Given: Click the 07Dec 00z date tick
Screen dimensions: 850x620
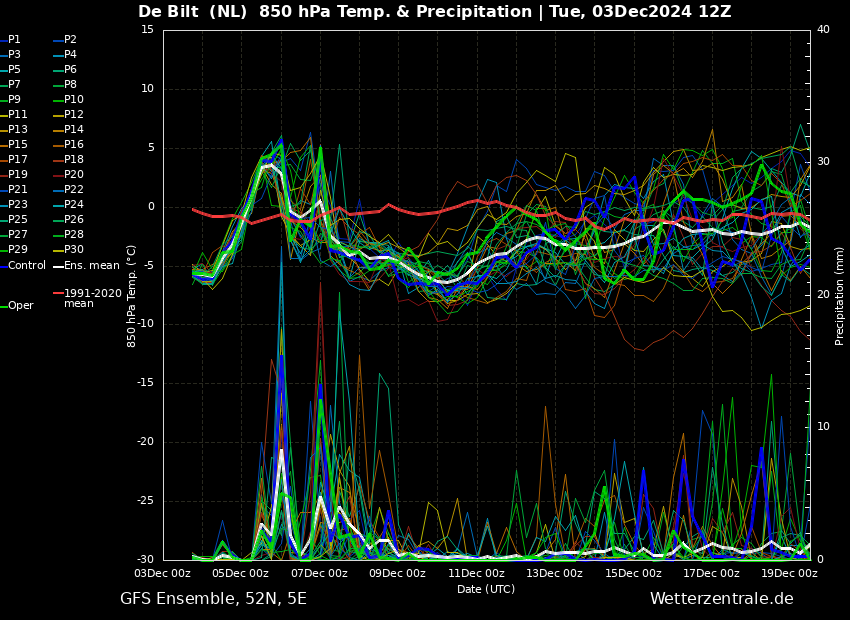Looking at the screenshot, I should pos(319,573).
